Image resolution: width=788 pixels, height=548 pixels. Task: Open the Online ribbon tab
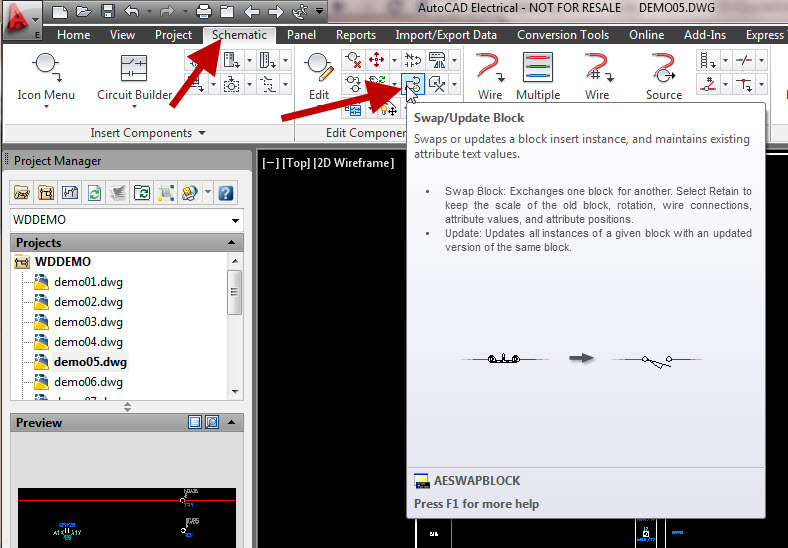(x=646, y=35)
